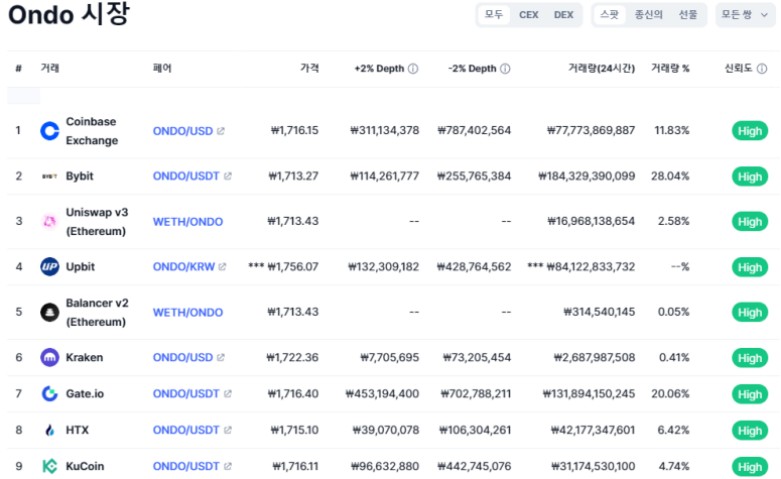Open Kraken ONDO/USD pair link
Screen dimensions: 781x479
[183, 358]
